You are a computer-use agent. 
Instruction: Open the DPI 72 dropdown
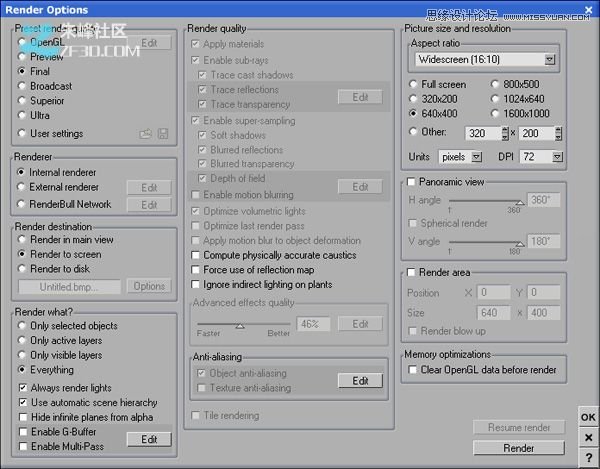tap(558, 157)
